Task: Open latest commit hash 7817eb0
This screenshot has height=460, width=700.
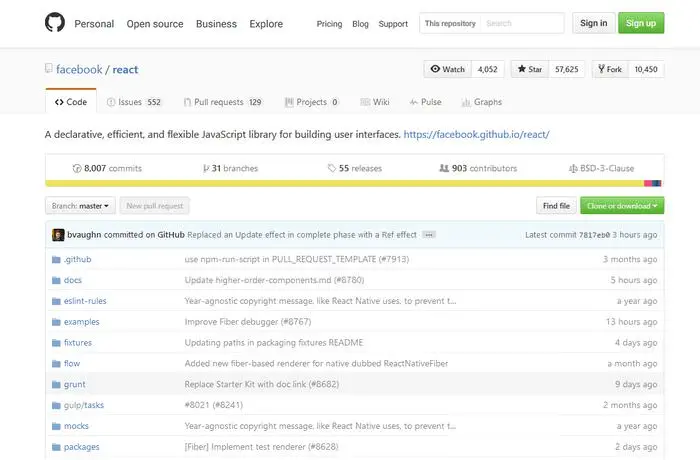Action: pos(594,235)
